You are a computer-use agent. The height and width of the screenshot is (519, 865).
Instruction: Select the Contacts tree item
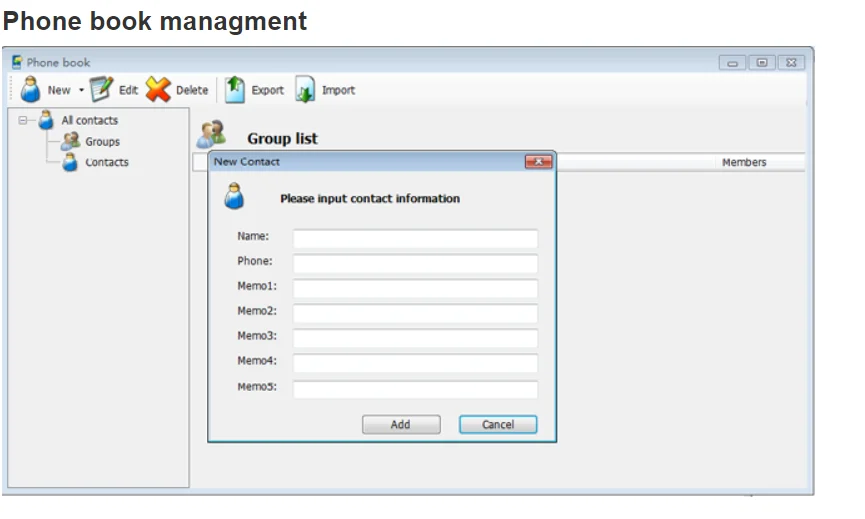[x=106, y=162]
